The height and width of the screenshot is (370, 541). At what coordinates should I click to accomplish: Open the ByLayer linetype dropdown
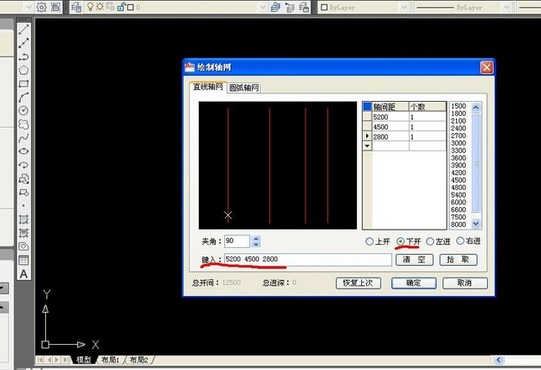pos(506,7)
